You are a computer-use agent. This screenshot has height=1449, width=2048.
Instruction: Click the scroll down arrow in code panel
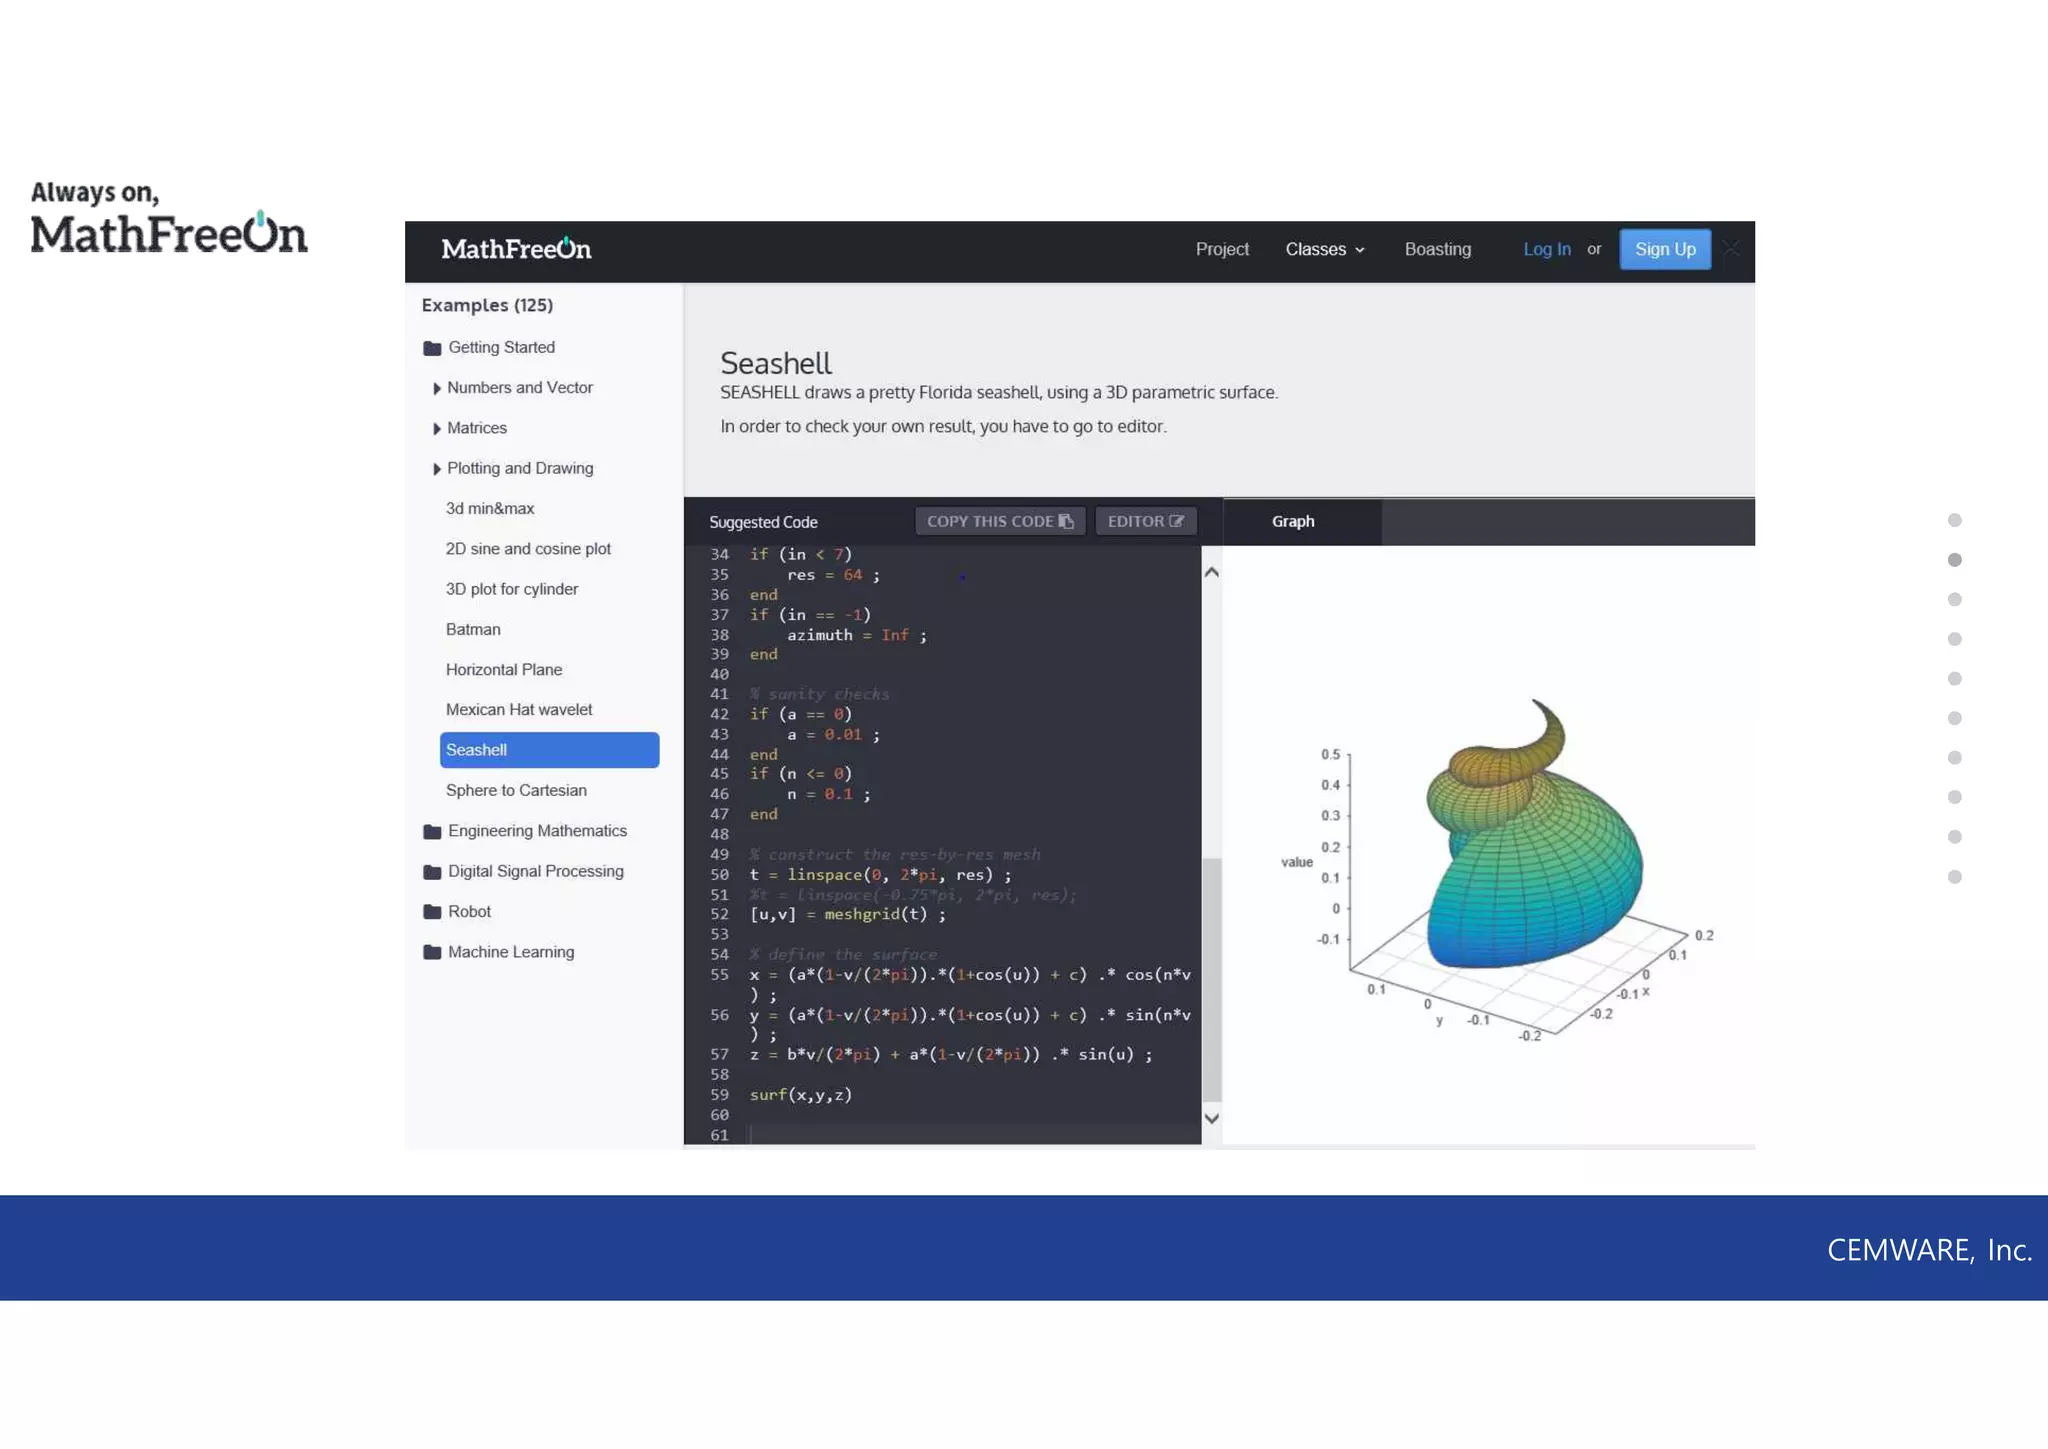point(1211,1118)
